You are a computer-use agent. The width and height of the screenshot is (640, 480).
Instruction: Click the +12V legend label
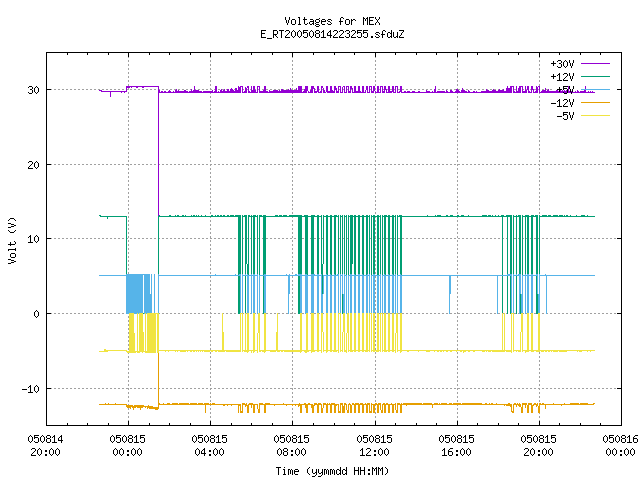coord(562,77)
